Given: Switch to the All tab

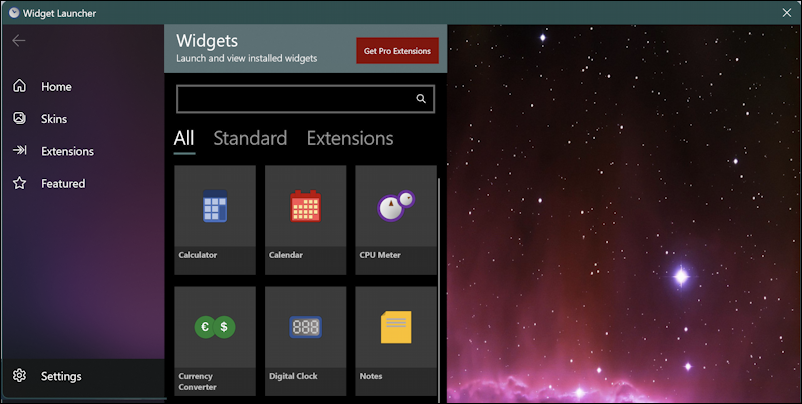Looking at the screenshot, I should click(x=184, y=138).
